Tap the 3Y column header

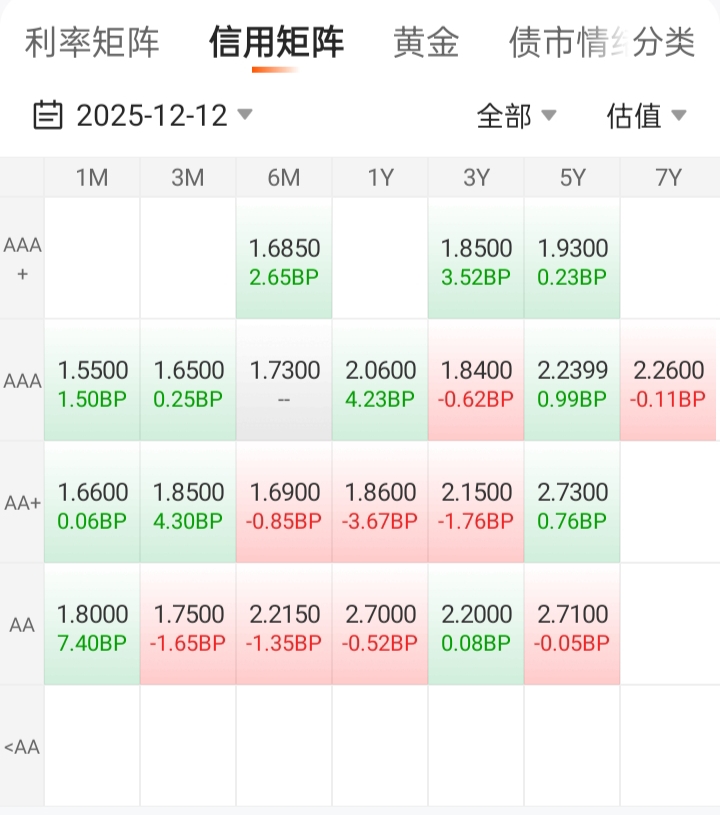coord(476,178)
